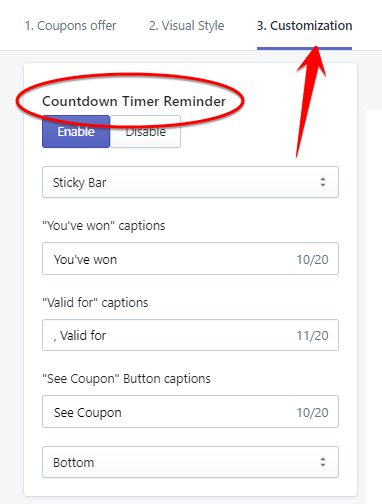
Task: Go to the Visual Style tab
Action: 187,26
